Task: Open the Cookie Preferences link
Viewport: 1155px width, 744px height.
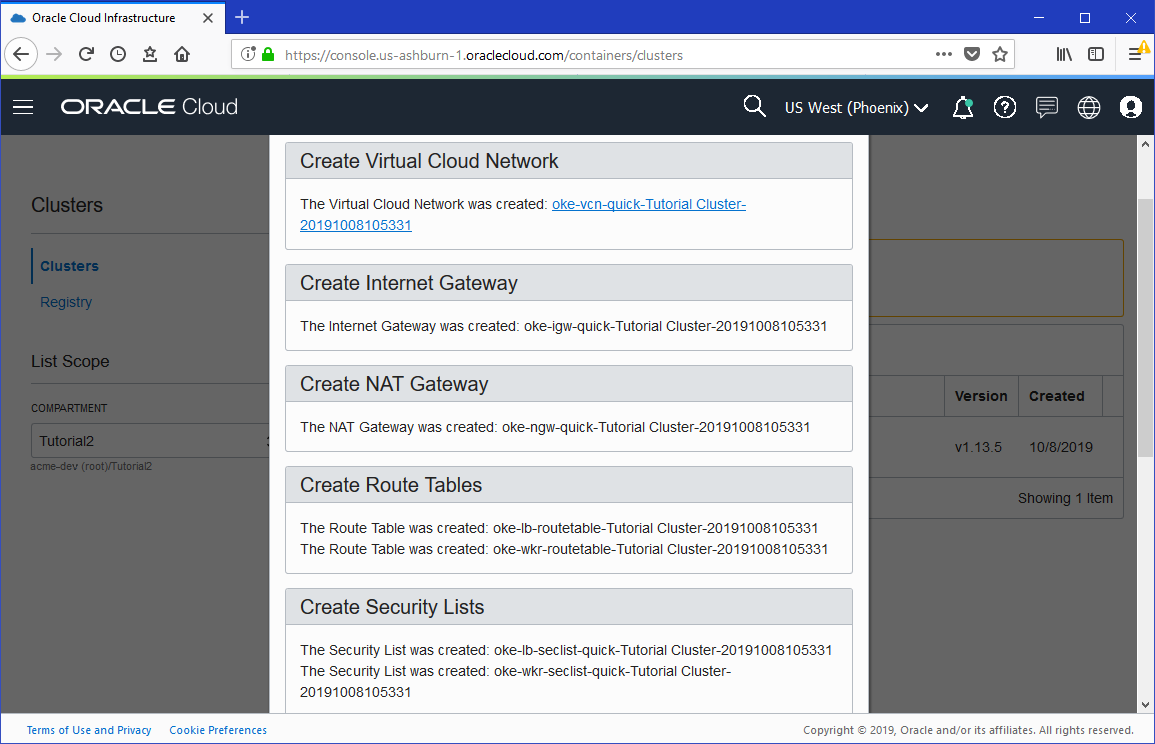Action: click(218, 730)
